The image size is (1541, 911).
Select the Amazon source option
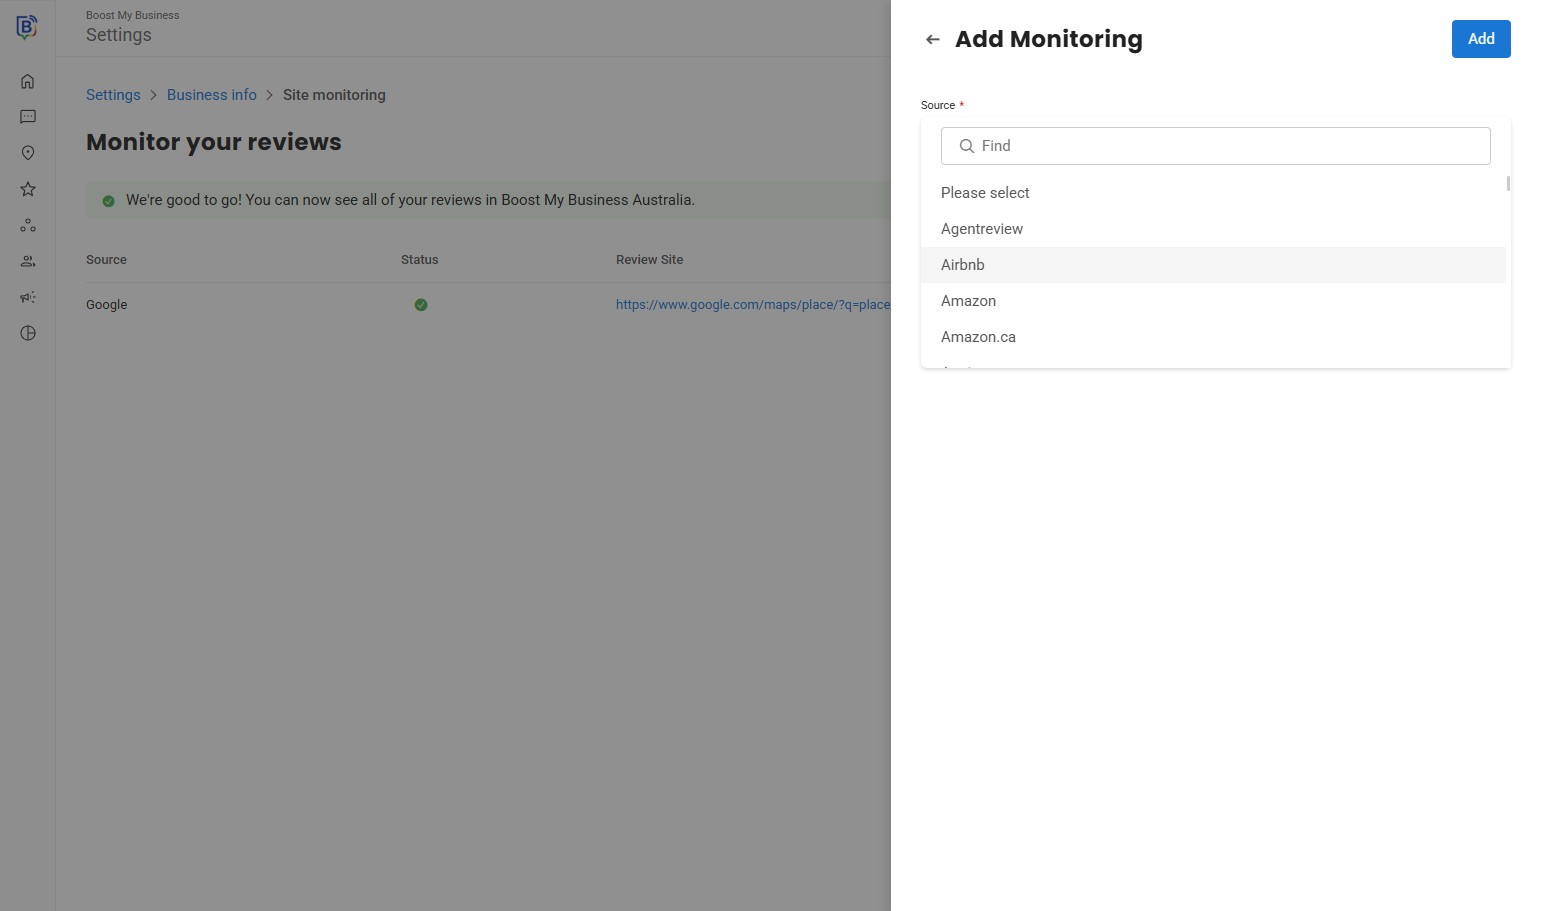pyautogui.click(x=968, y=301)
